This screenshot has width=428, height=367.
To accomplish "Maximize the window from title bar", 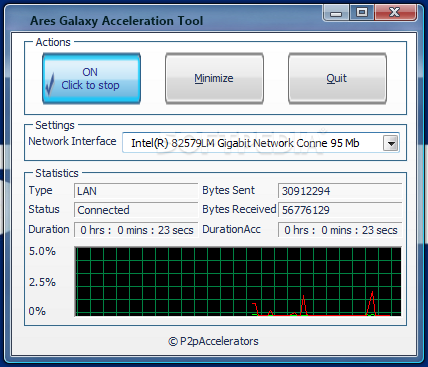I will [362, 13].
